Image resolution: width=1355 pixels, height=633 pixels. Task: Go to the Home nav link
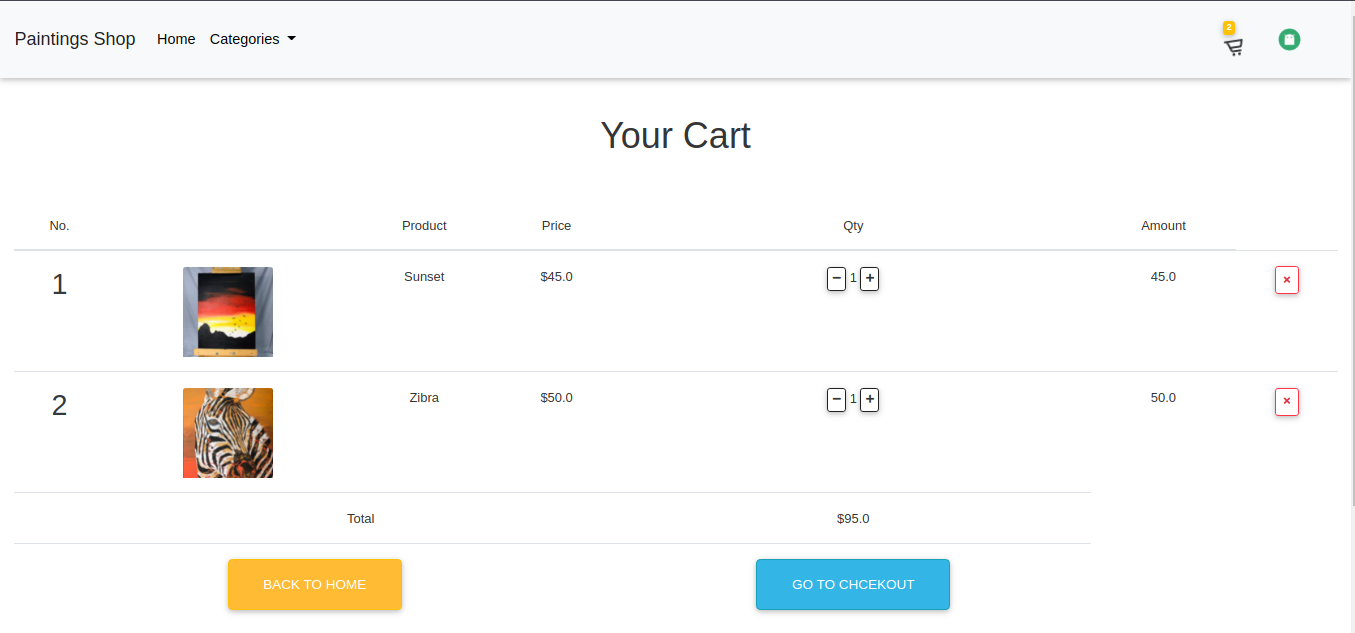(x=176, y=39)
